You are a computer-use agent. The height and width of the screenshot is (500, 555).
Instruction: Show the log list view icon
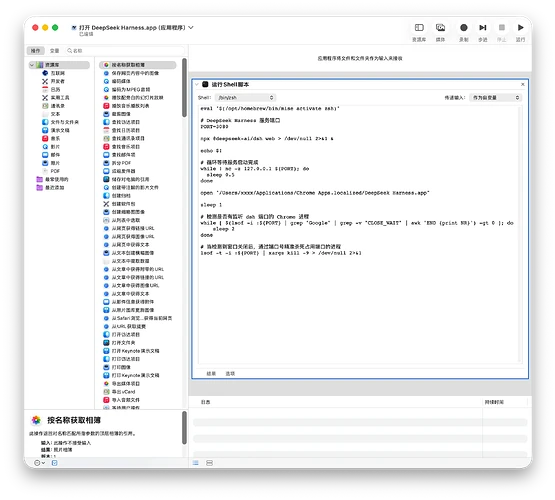[195, 463]
